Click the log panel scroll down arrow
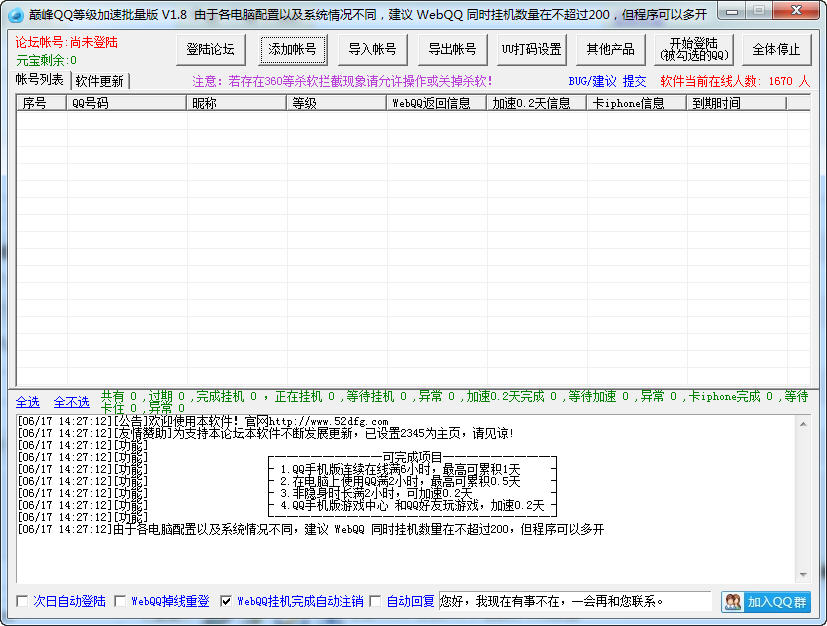 [803, 574]
